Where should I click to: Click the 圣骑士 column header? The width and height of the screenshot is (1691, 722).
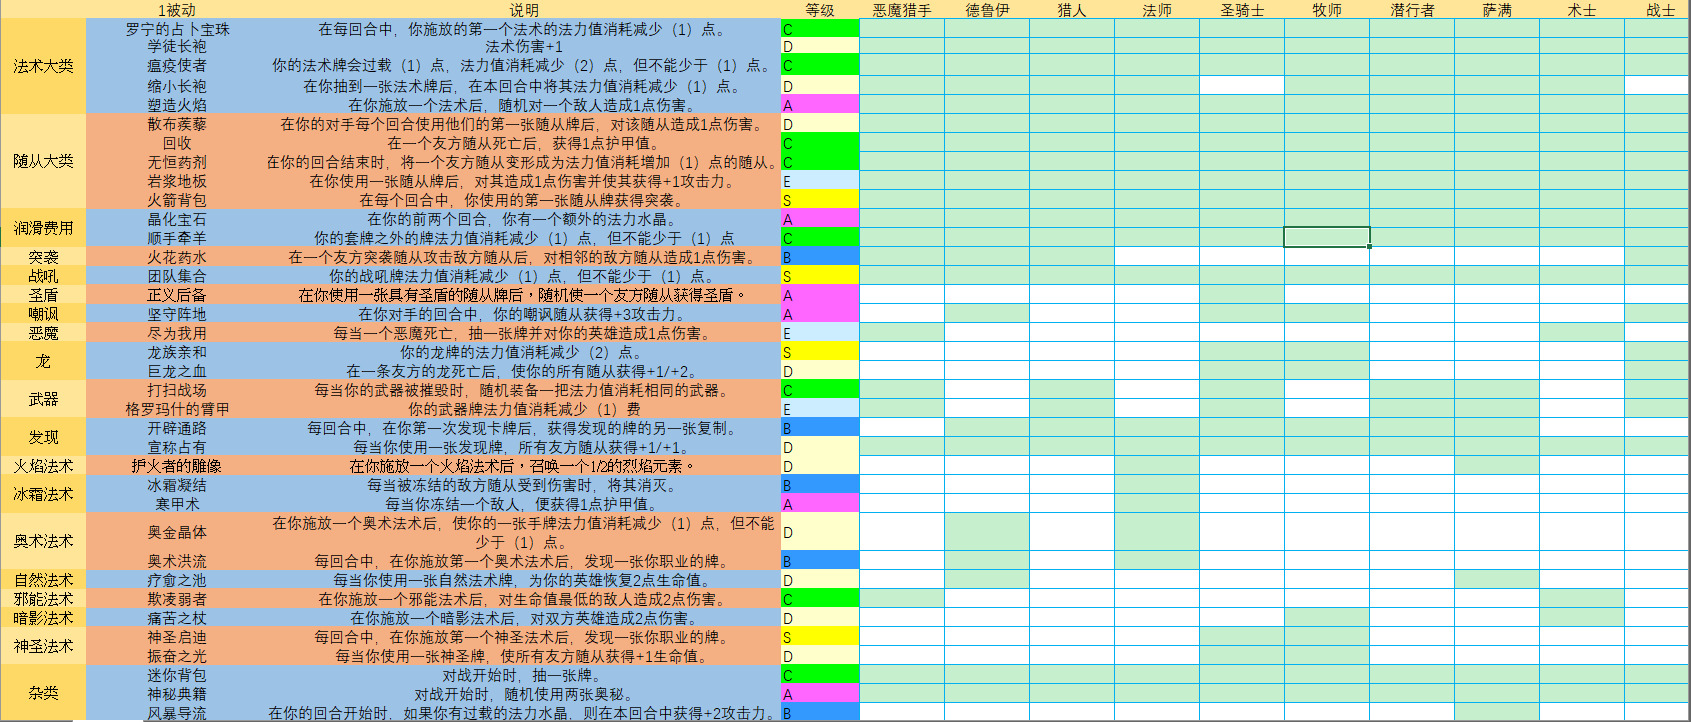click(x=1242, y=10)
